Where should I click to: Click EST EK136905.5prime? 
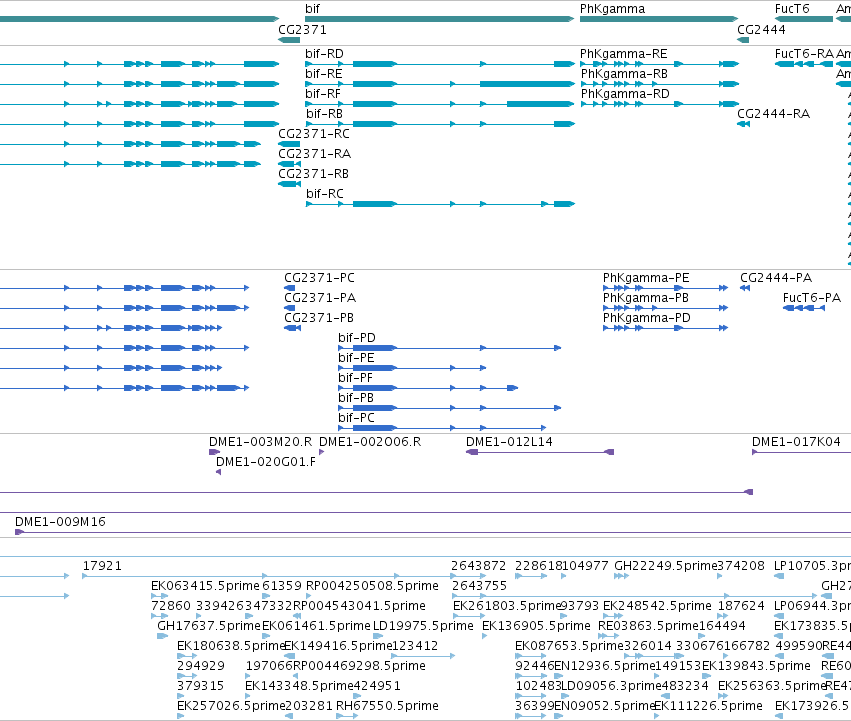536,626
